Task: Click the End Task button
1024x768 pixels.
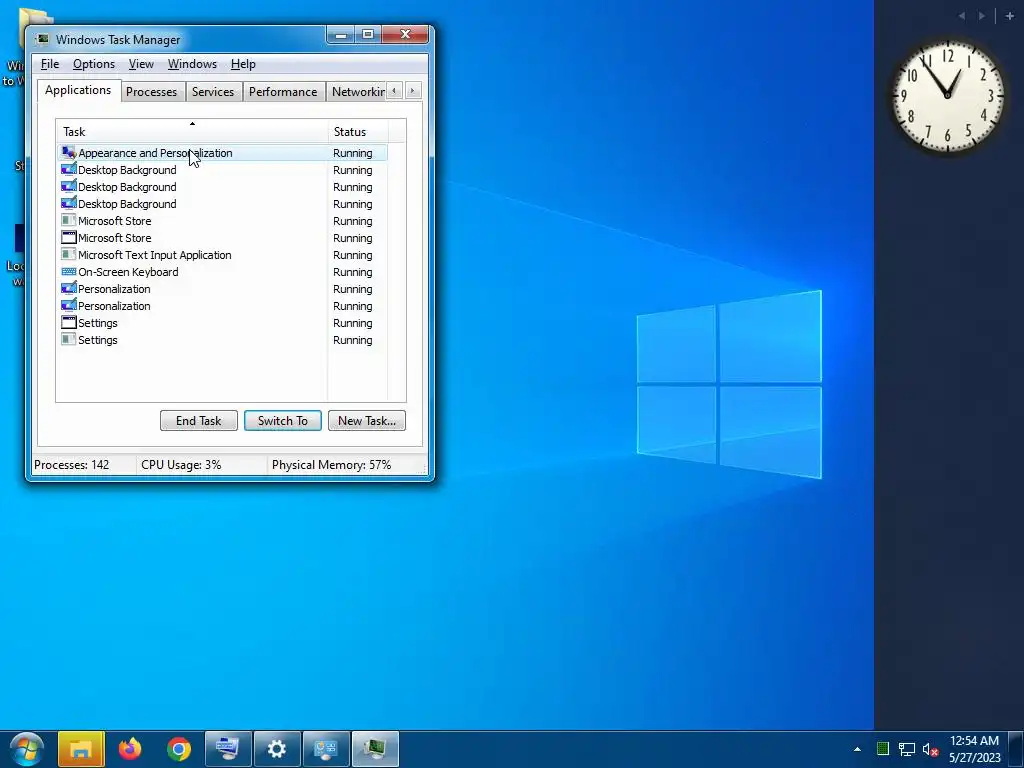Action: point(199,421)
